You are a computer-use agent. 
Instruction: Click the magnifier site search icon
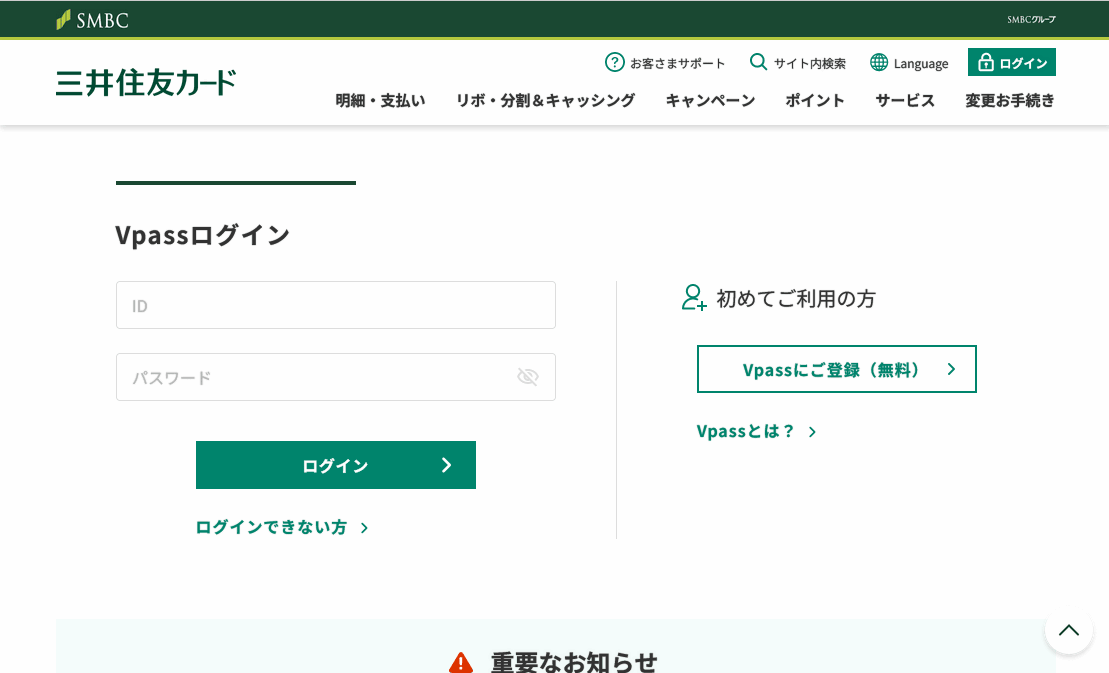pos(758,62)
